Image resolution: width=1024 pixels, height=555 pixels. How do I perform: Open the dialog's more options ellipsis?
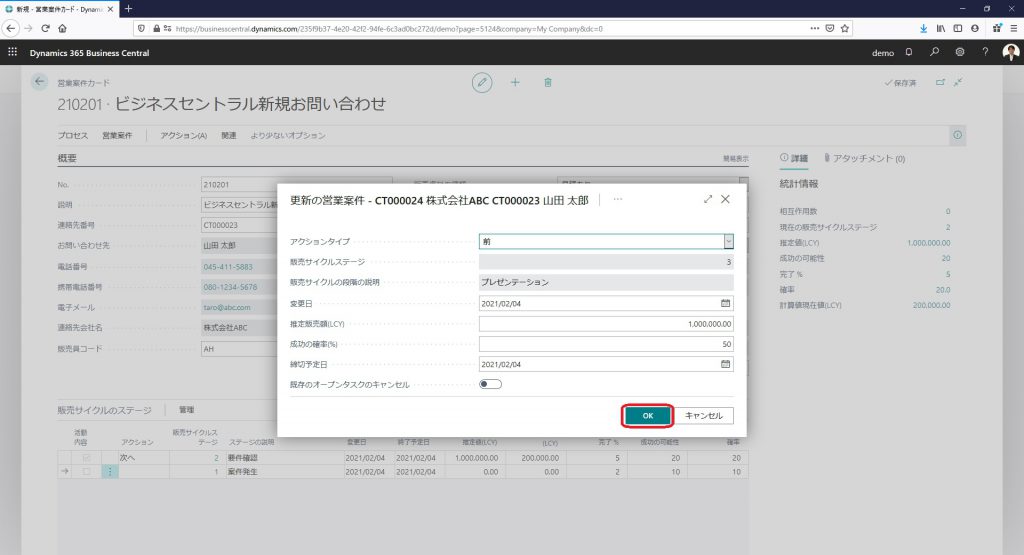(x=618, y=199)
